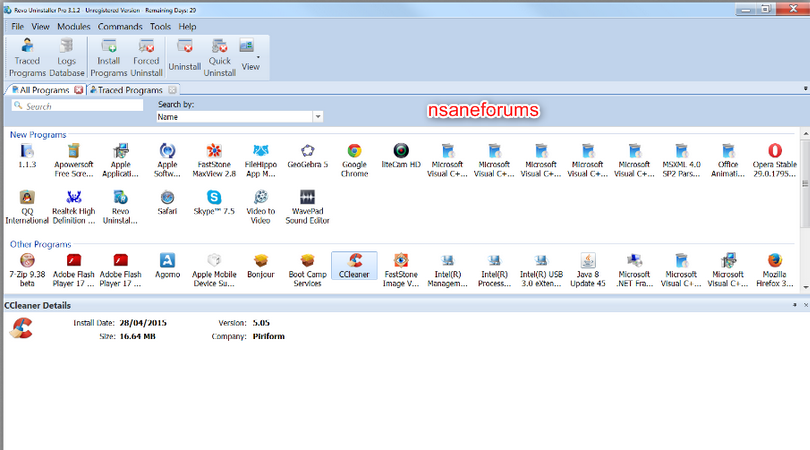Screen dimensions: 810x450
Task: Open the File menu
Action: [18, 26]
